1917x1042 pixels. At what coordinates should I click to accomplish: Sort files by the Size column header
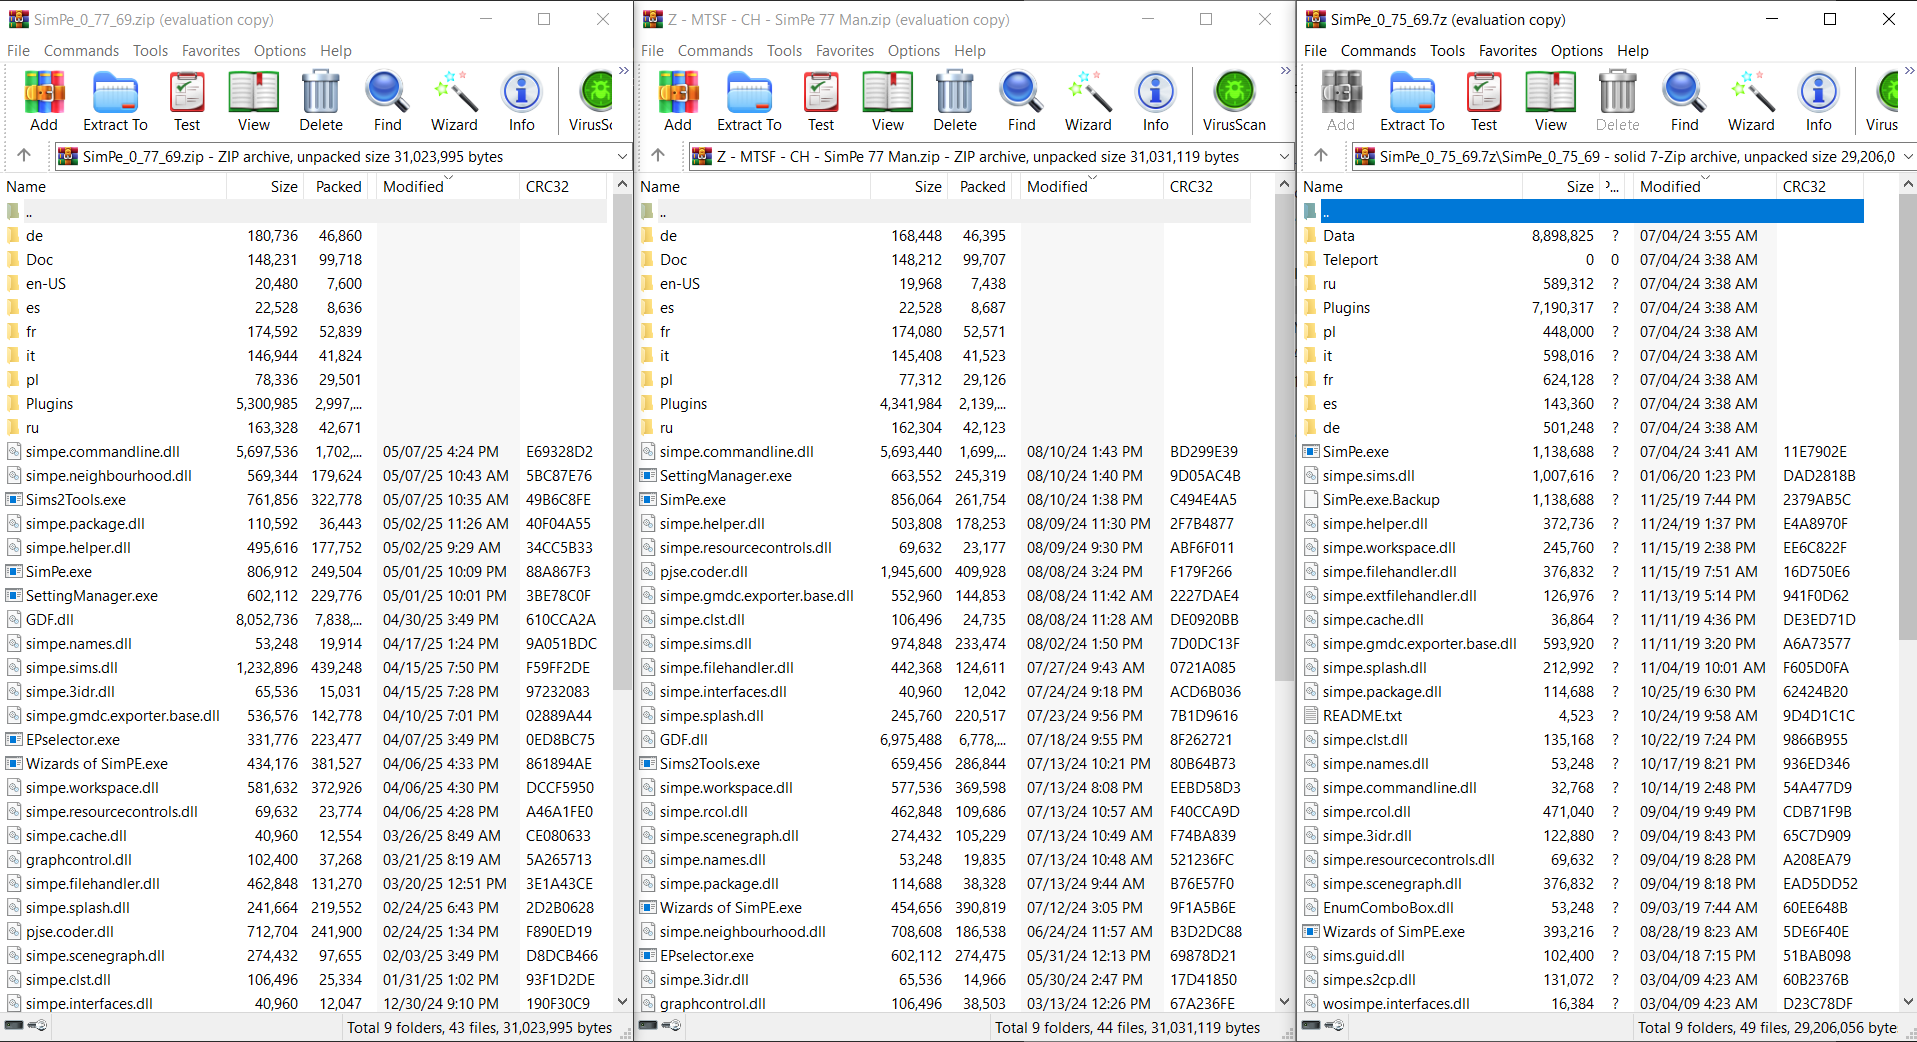point(283,186)
